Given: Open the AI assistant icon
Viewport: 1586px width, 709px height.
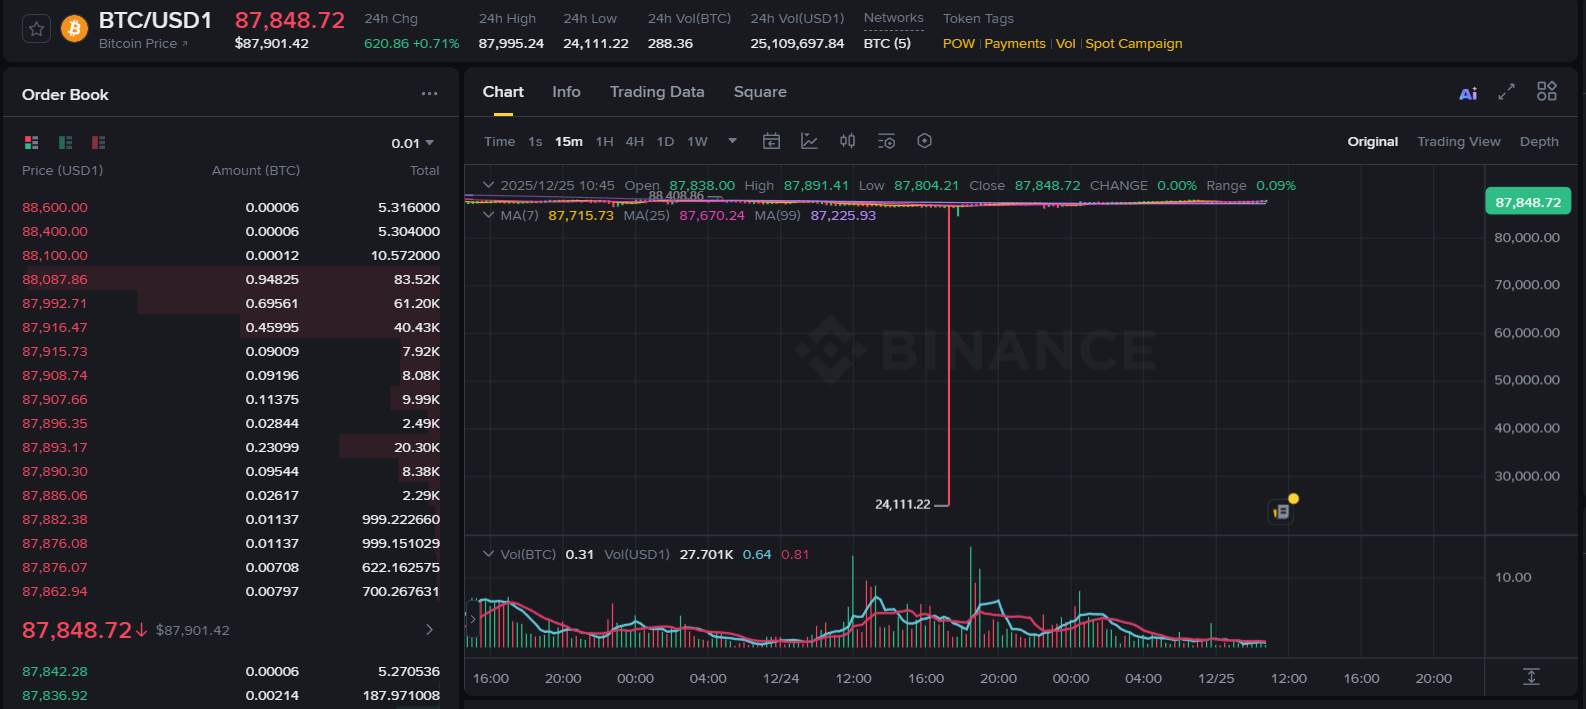Looking at the screenshot, I should pyautogui.click(x=1468, y=93).
